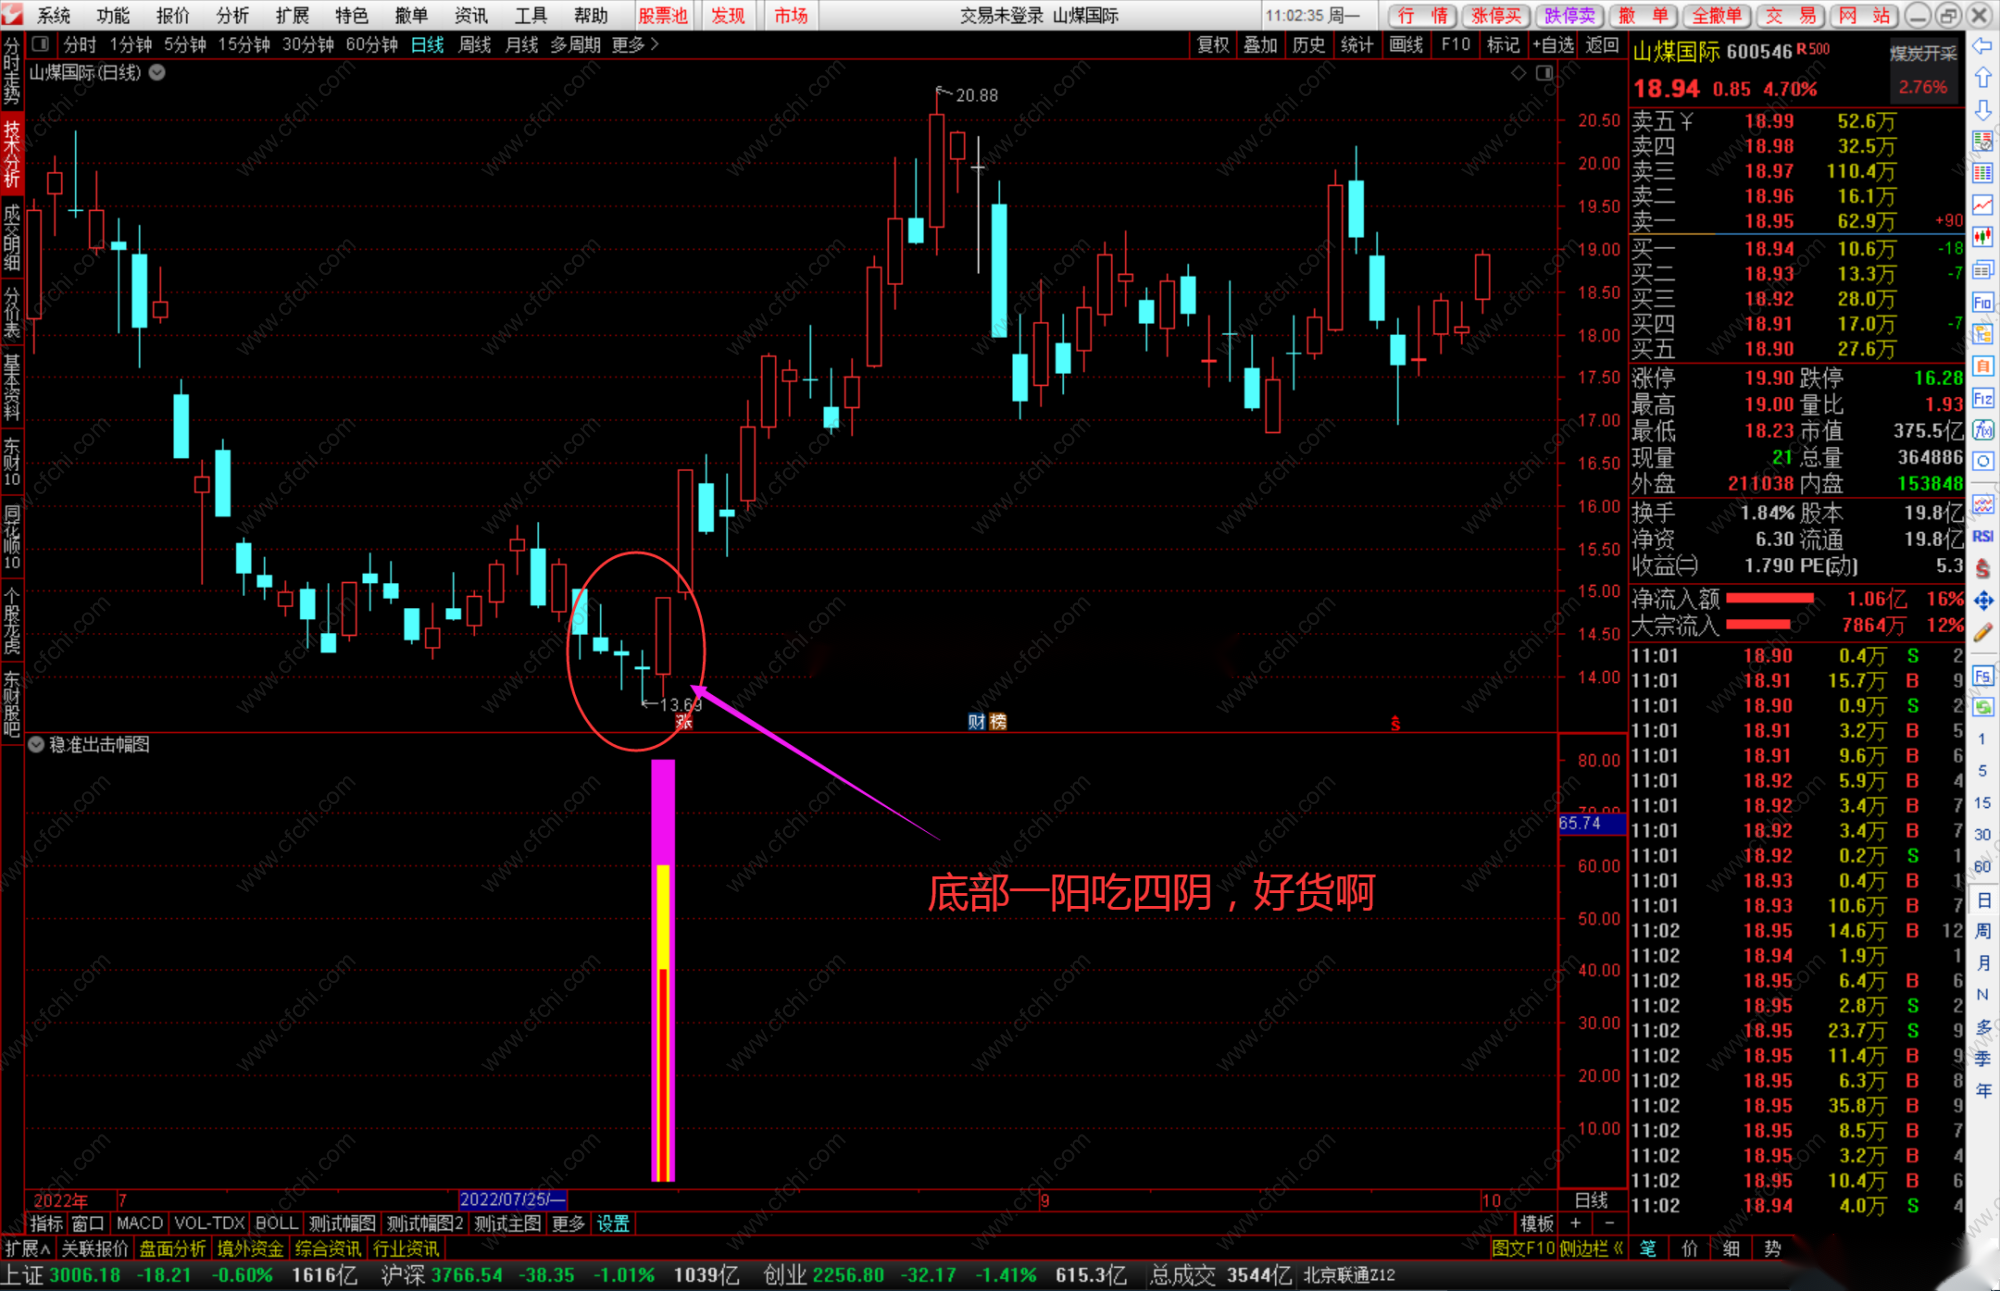Click the 2022/07/25 date marker on timeline
The height and width of the screenshot is (1291, 2000).
[512, 1200]
